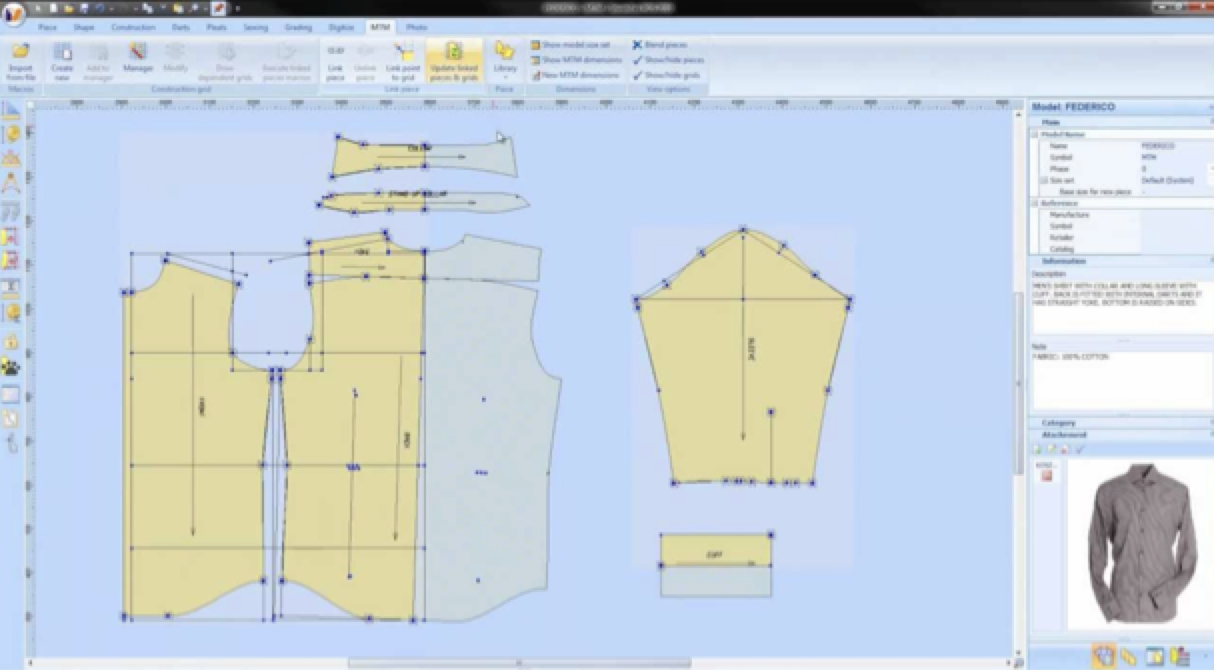Image resolution: width=1214 pixels, height=670 pixels.
Task: Click Create new construction grid
Action: point(62,61)
